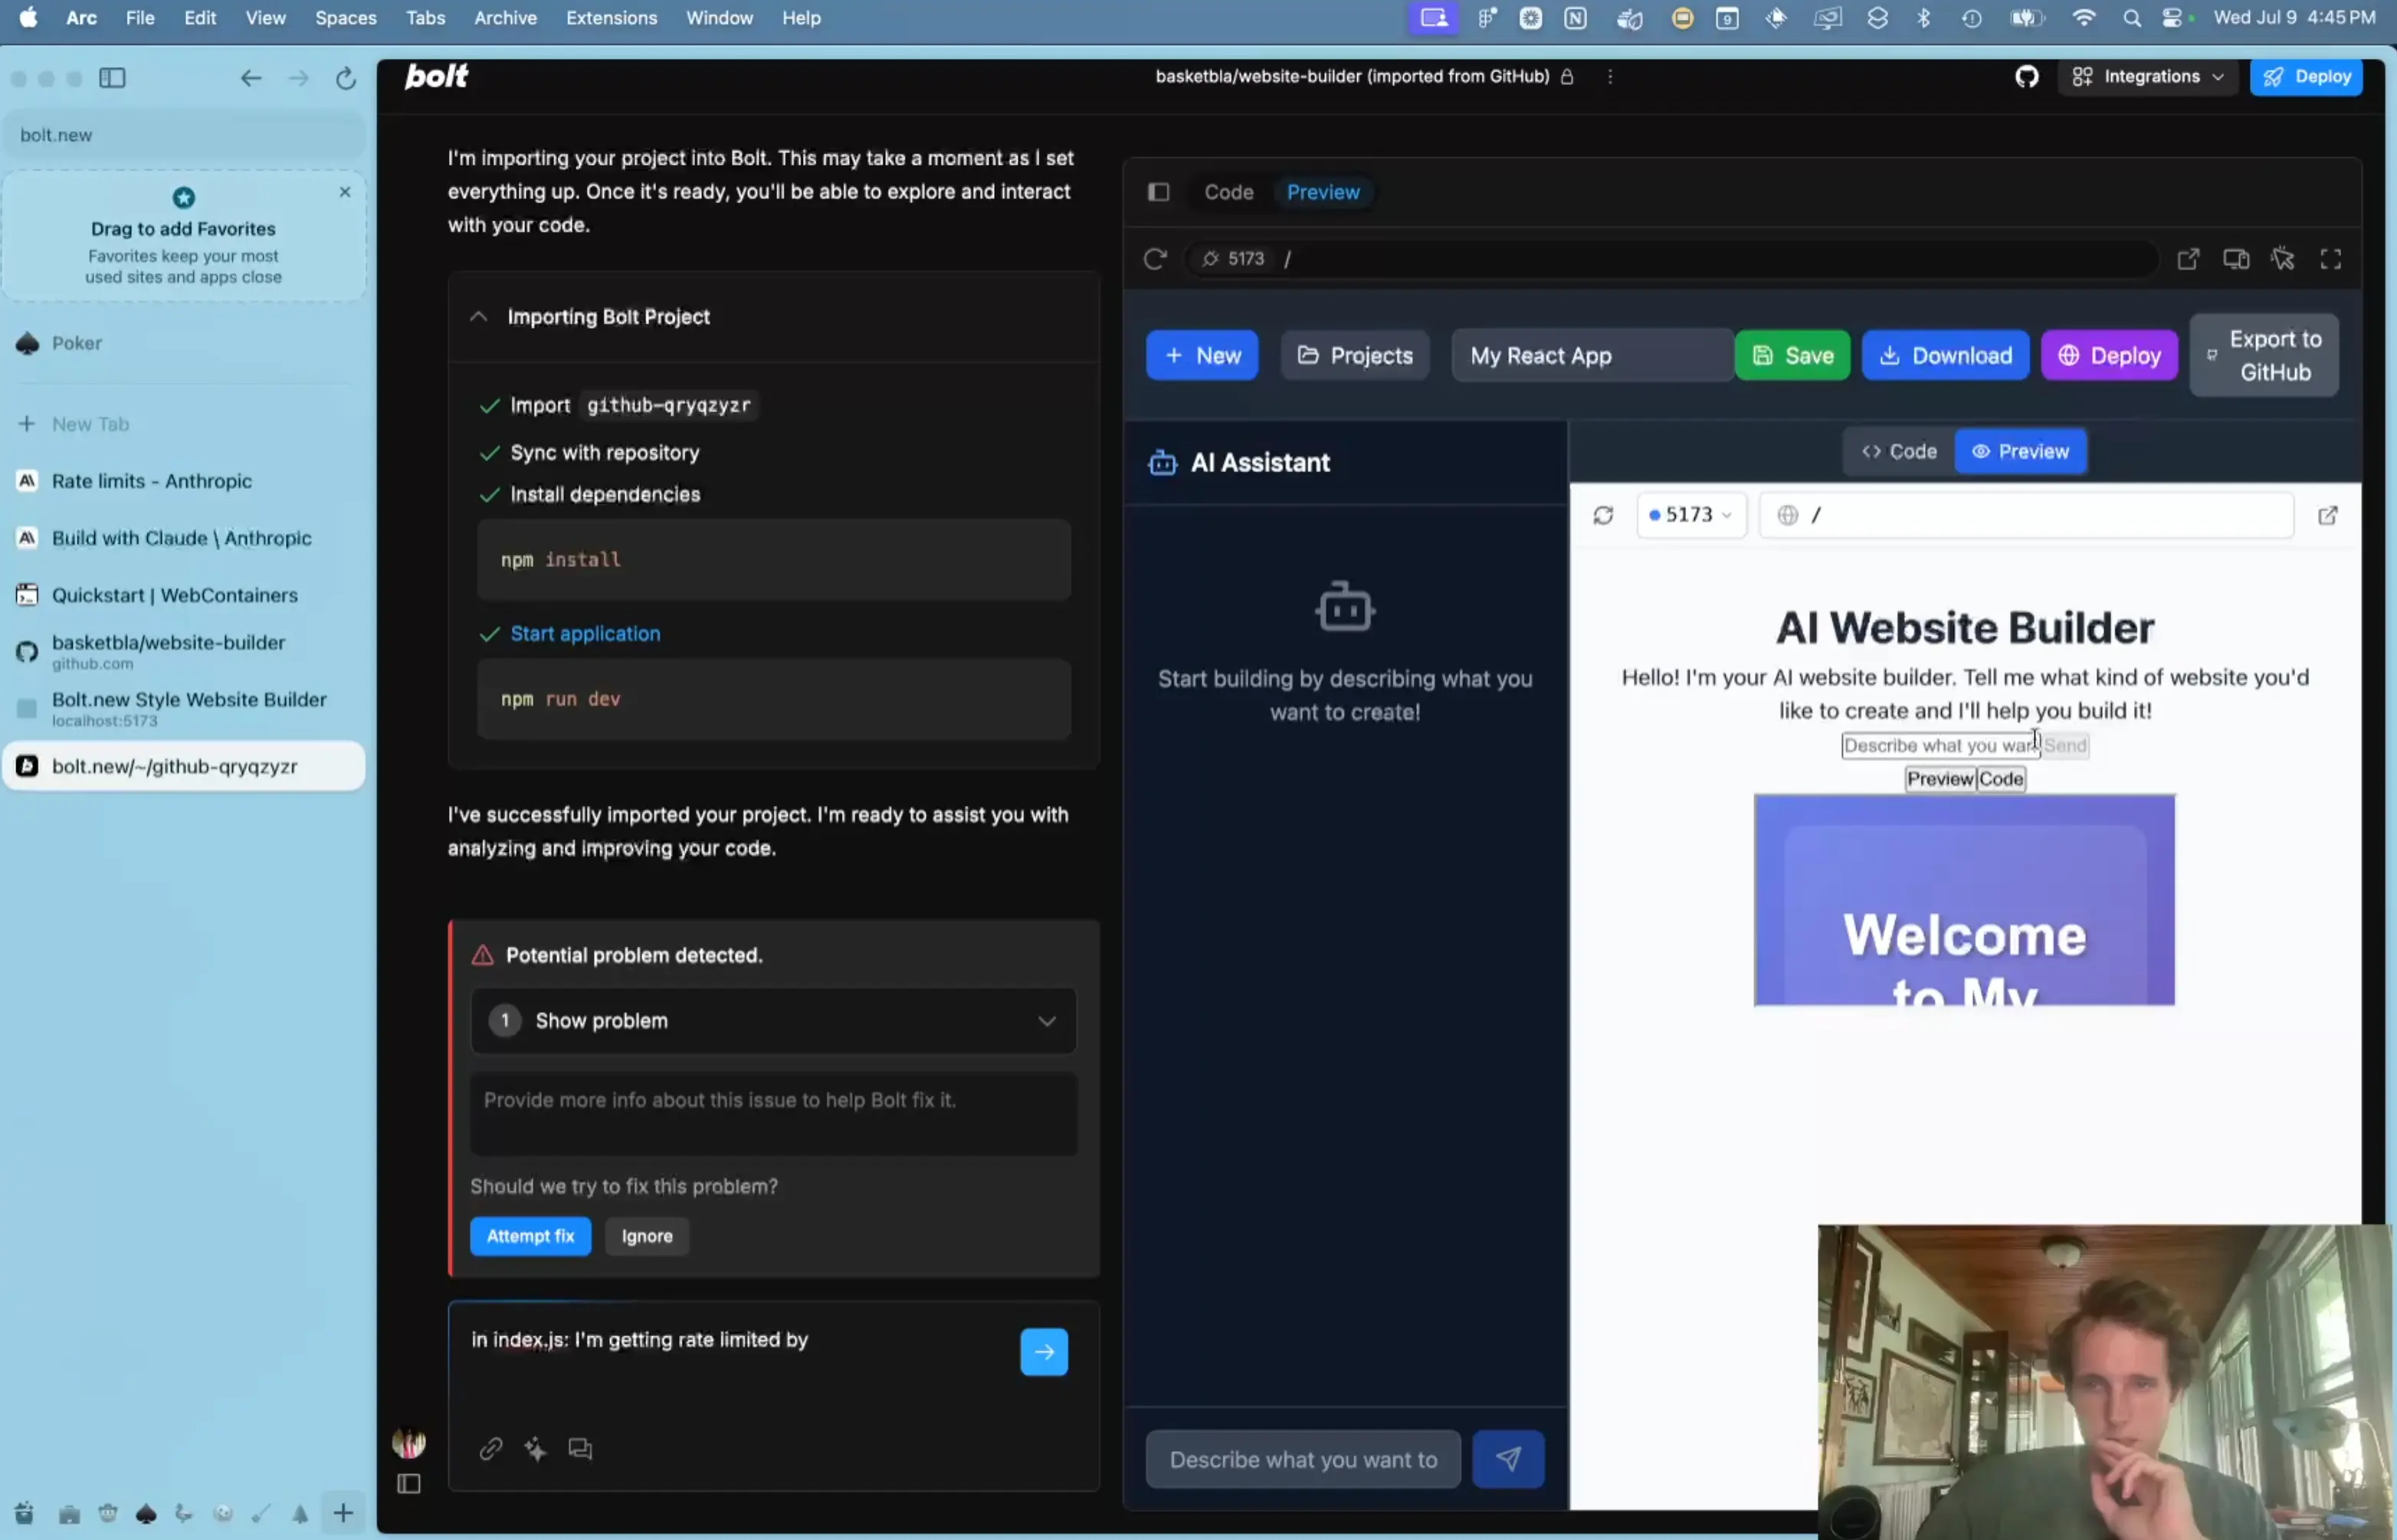Submit the Bolt chat prompt with arrow button
2397x1540 pixels.
[x=1043, y=1352]
